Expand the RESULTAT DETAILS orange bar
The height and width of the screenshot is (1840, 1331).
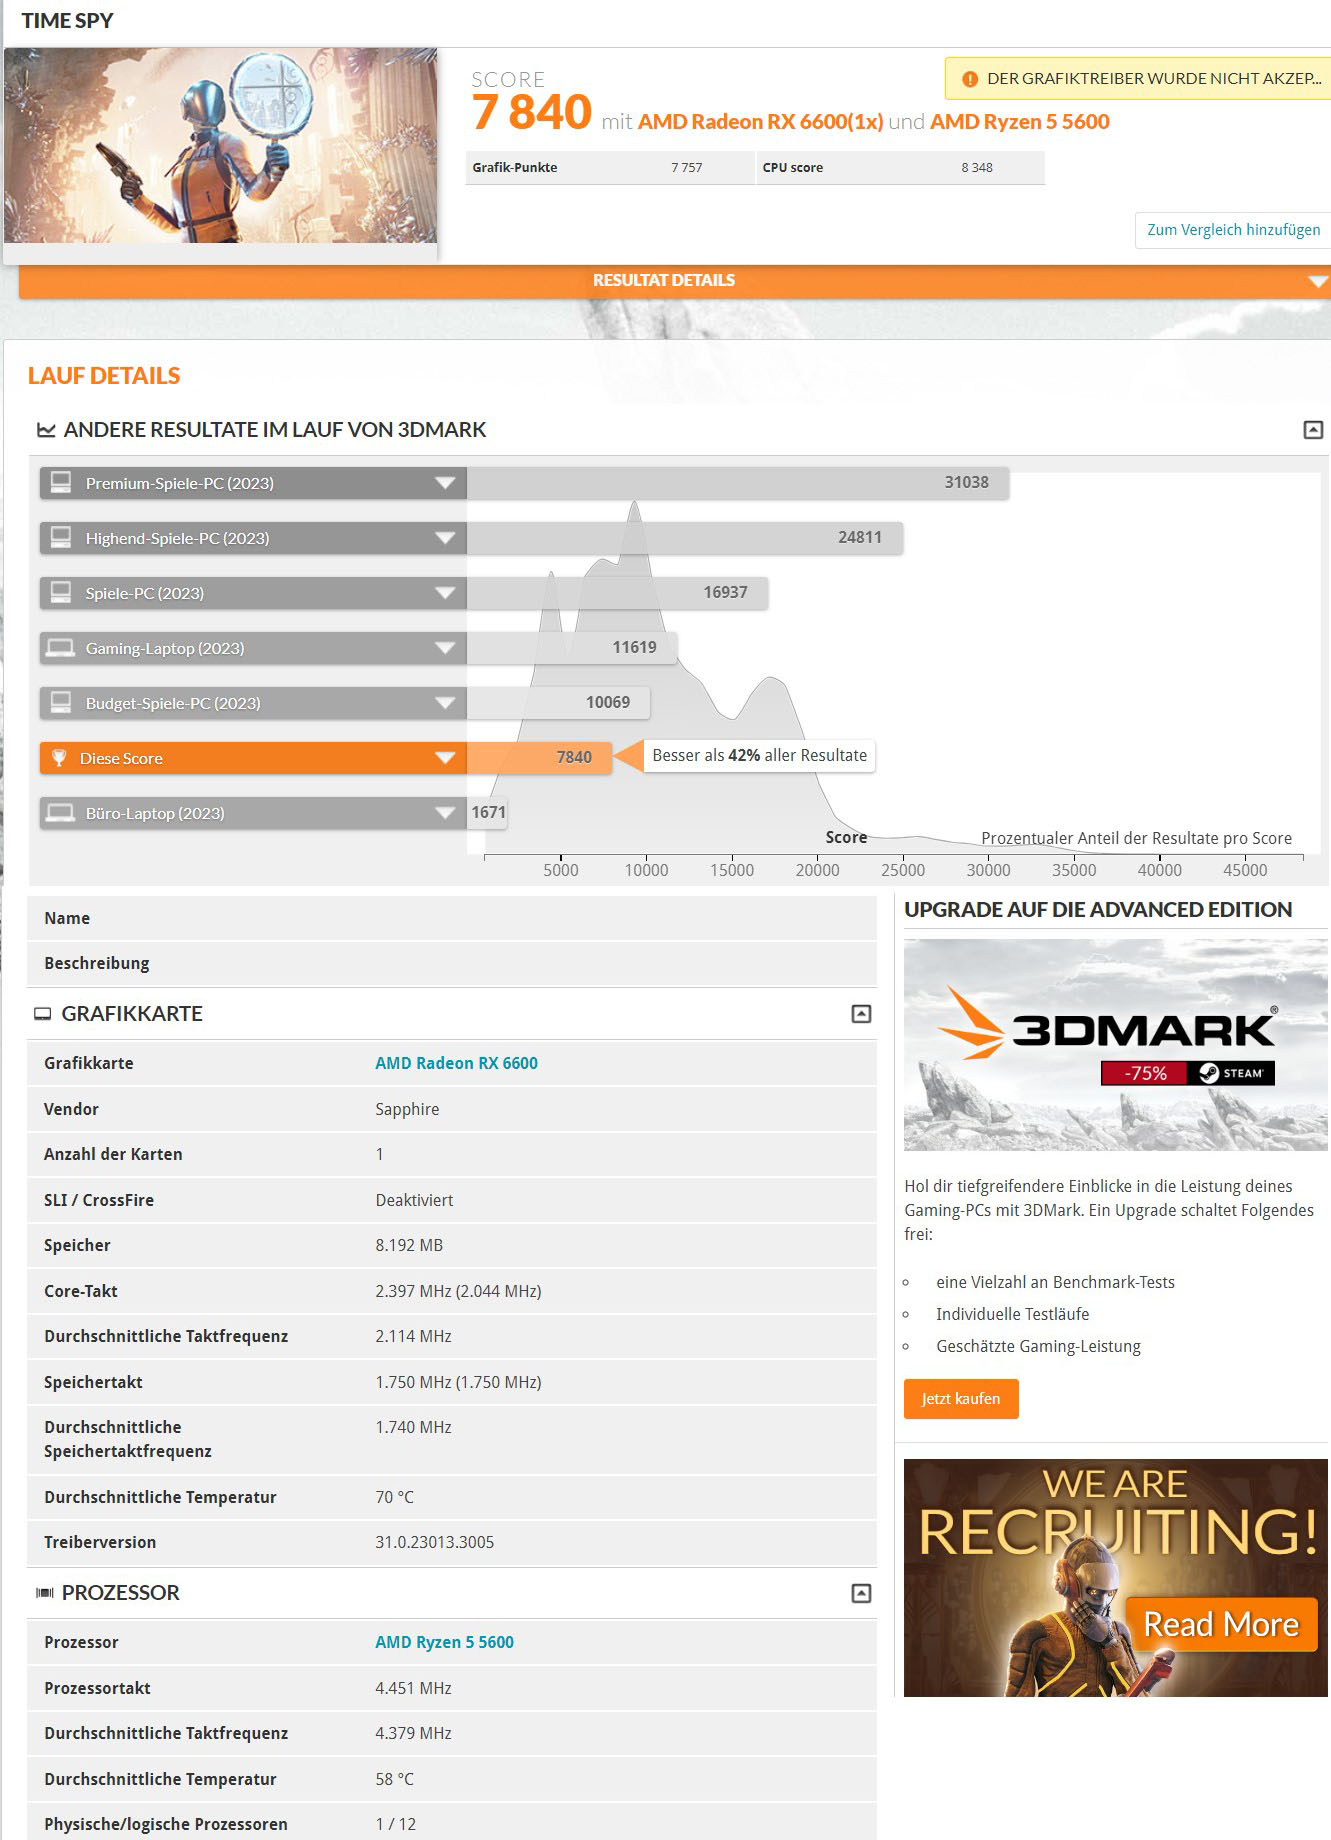[x=674, y=281]
